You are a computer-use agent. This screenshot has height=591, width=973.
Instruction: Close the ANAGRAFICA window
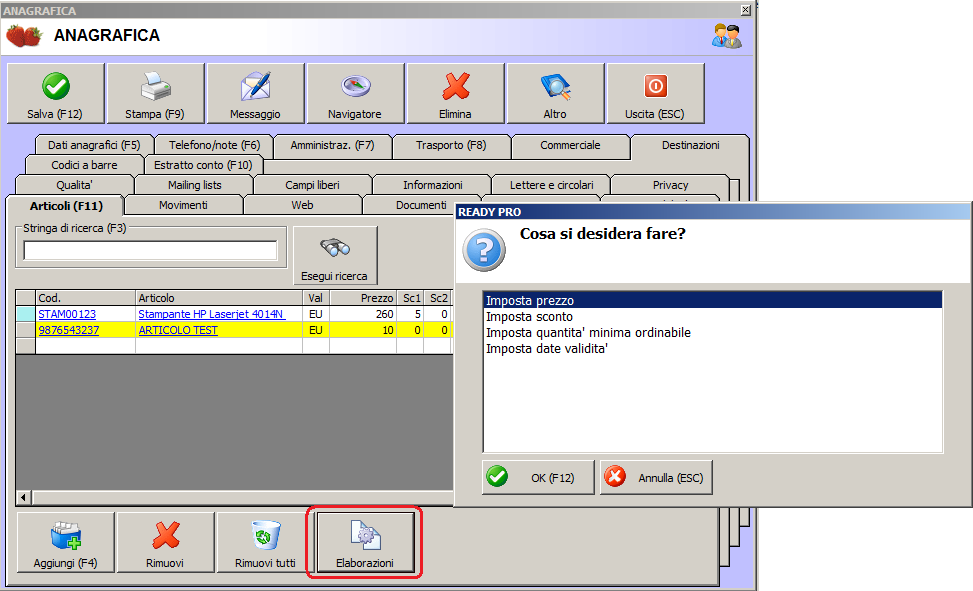pyautogui.click(x=746, y=10)
